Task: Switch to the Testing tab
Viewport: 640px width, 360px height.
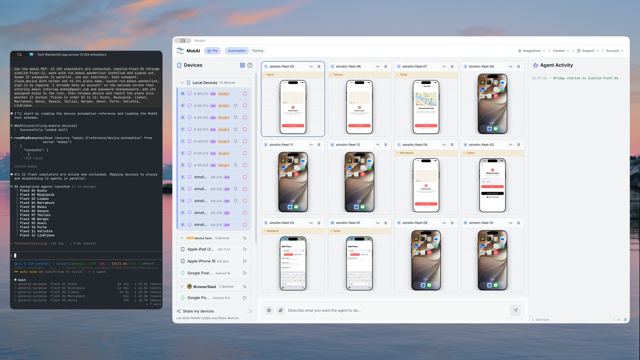Action: 258,51
